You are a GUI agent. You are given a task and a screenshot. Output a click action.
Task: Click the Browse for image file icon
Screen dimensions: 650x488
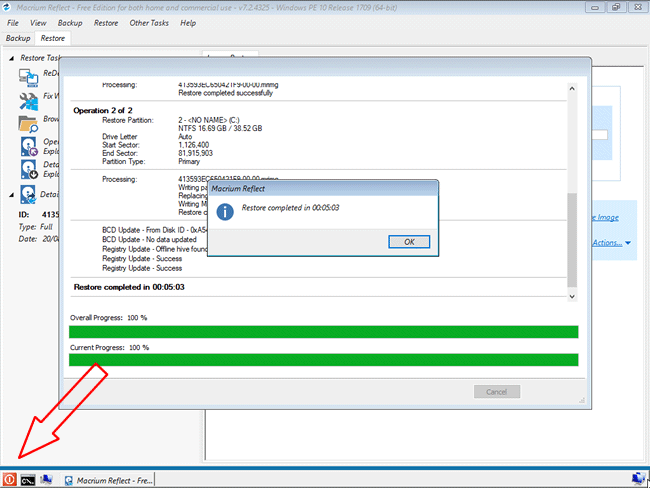click(x=28, y=124)
